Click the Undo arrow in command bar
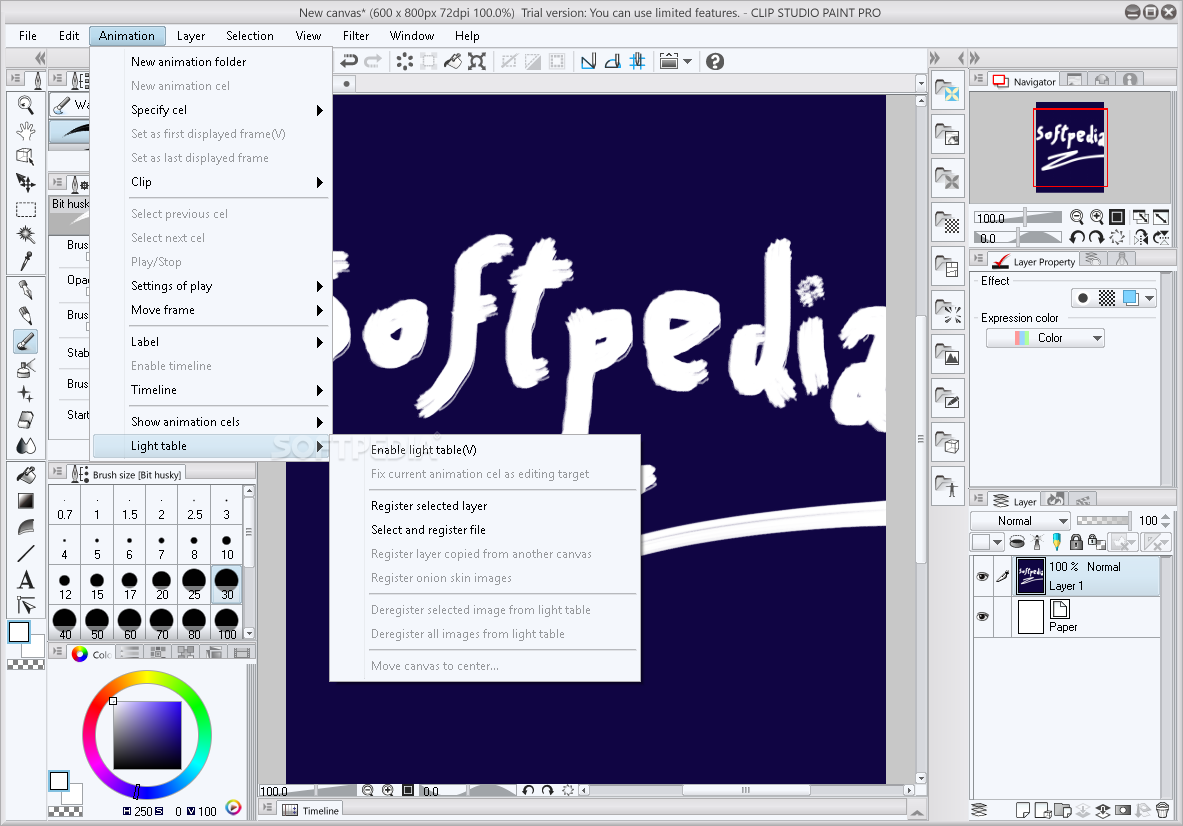Screen dimensions: 1183x826 [x=349, y=61]
